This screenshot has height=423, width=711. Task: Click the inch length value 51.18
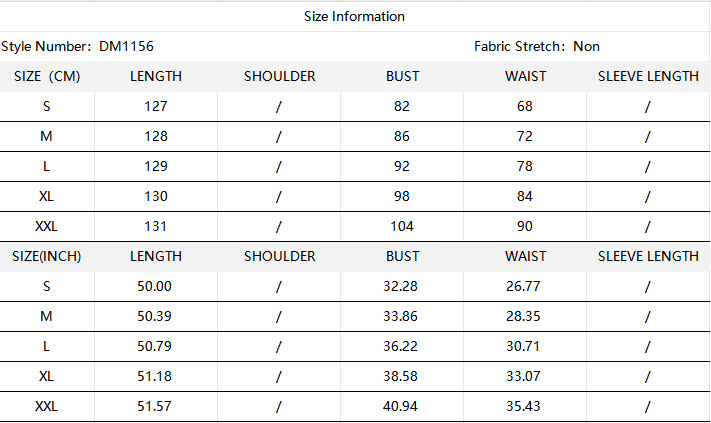(155, 376)
